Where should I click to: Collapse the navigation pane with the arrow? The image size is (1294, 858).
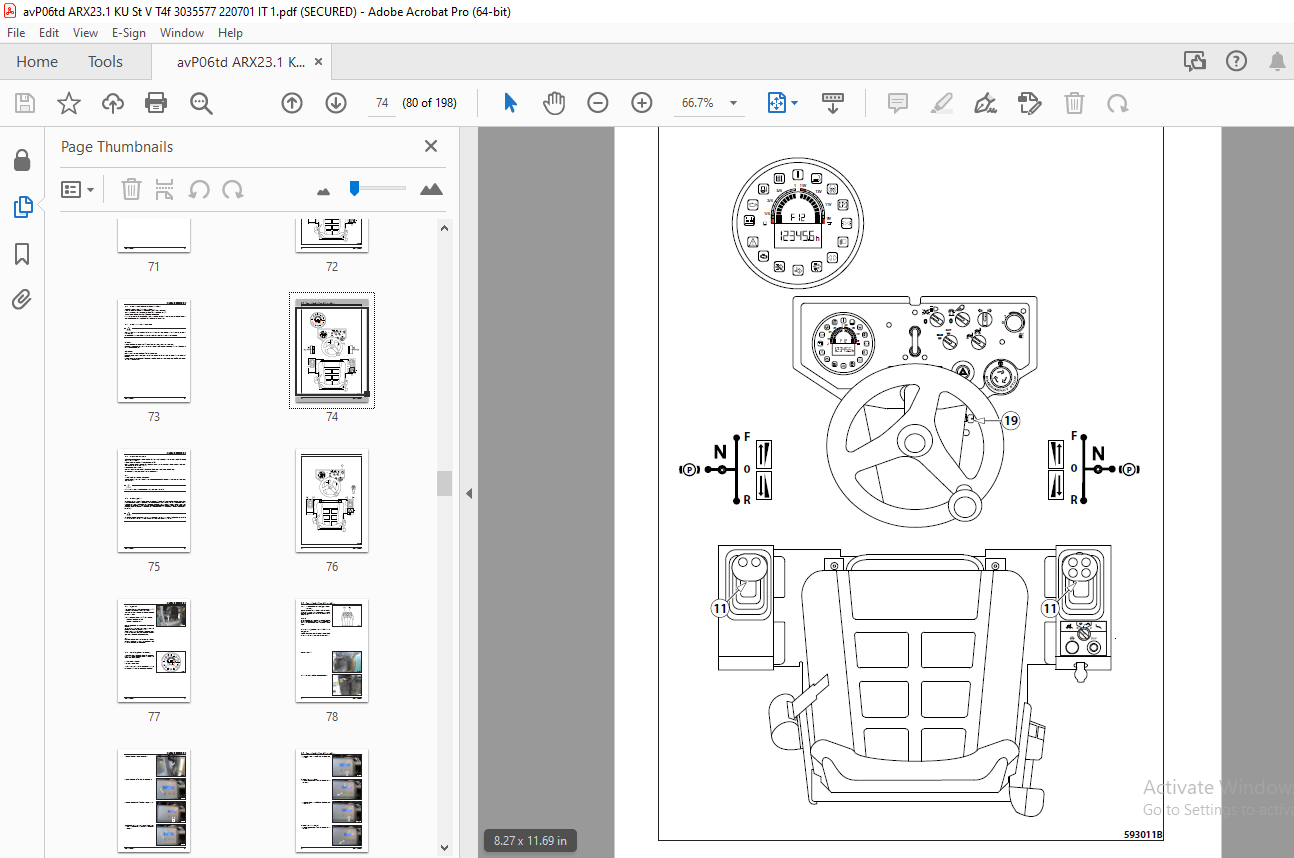(x=468, y=493)
